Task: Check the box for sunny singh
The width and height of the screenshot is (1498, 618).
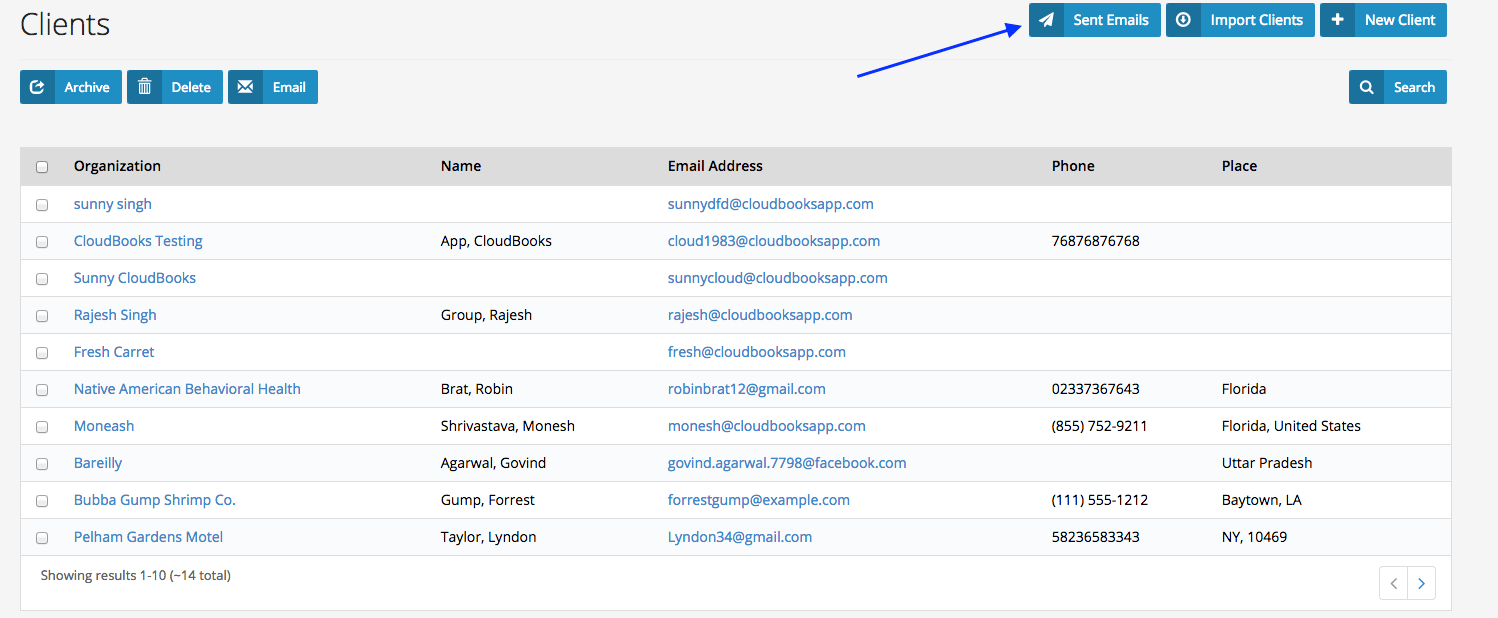Action: point(42,205)
